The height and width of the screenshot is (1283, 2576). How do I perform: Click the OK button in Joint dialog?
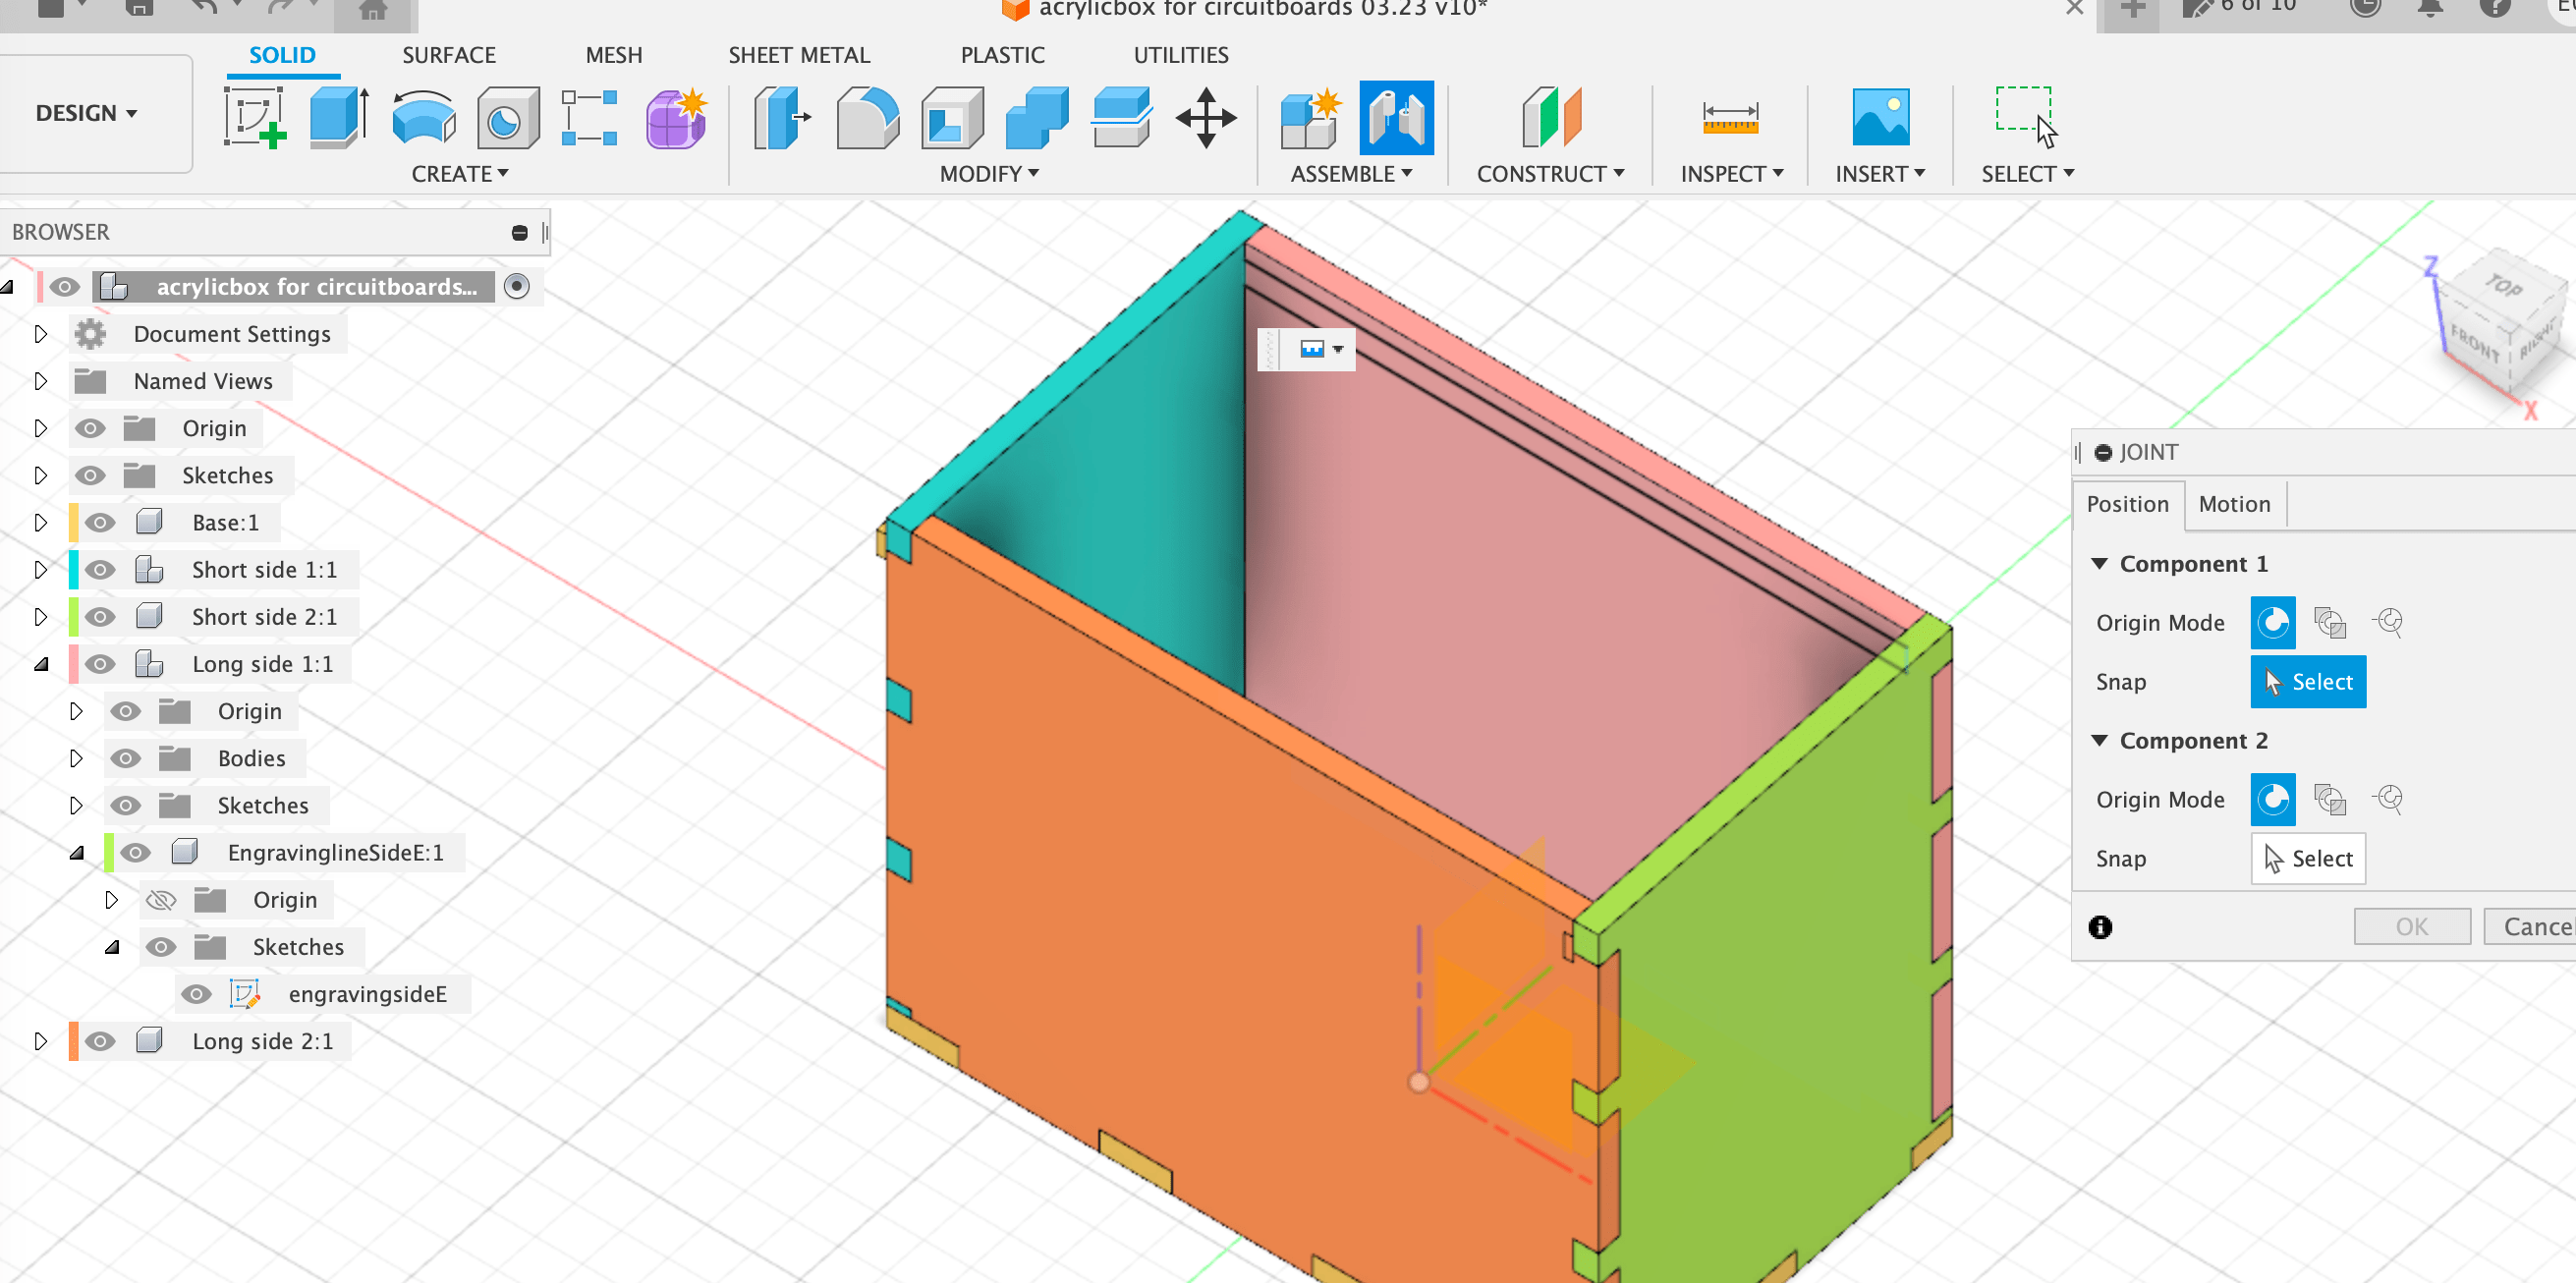point(2412,927)
